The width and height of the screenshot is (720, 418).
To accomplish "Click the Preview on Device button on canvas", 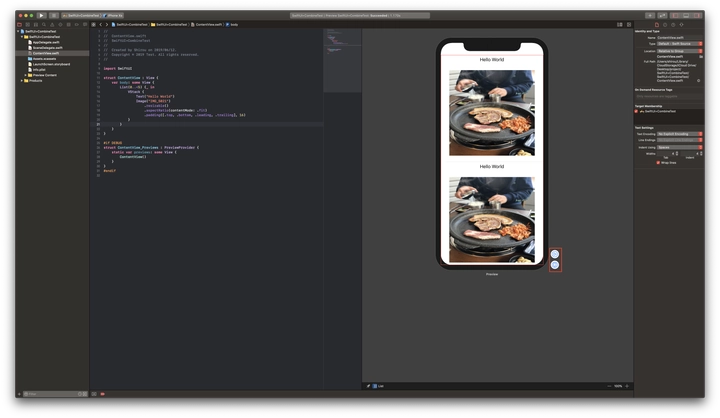I will (555, 265).
